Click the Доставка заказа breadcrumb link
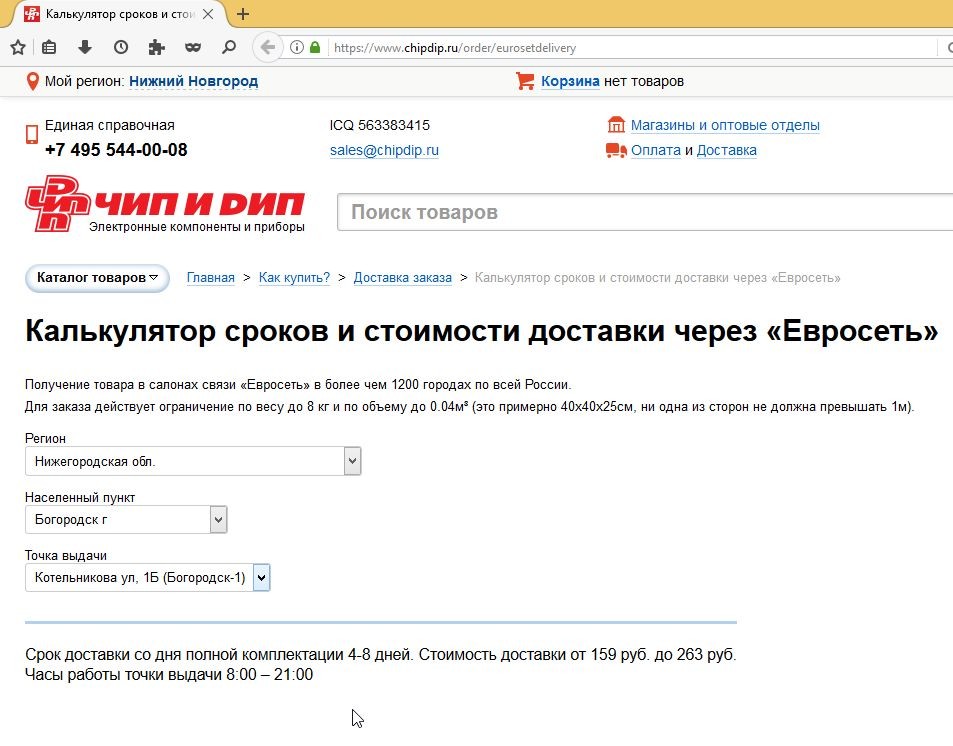Screen dimensions: 953x746 (x=402, y=278)
